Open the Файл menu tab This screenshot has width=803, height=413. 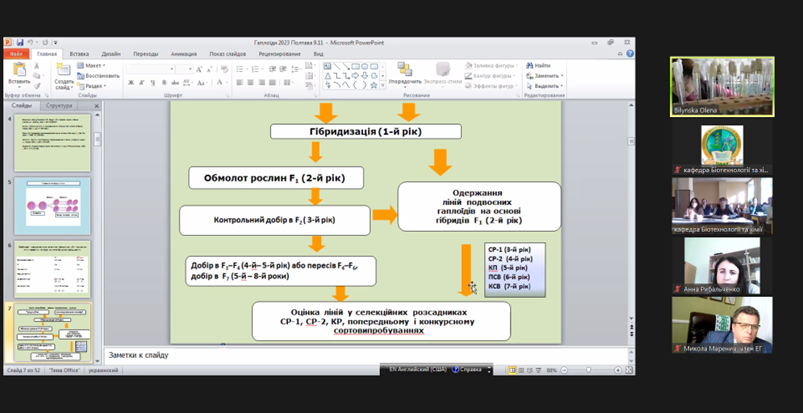point(16,54)
